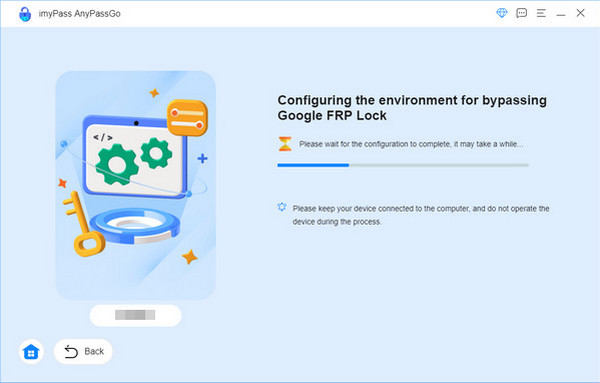Click the imyPass padlock logo icon
Screen dimensions: 600x383
[25, 14]
